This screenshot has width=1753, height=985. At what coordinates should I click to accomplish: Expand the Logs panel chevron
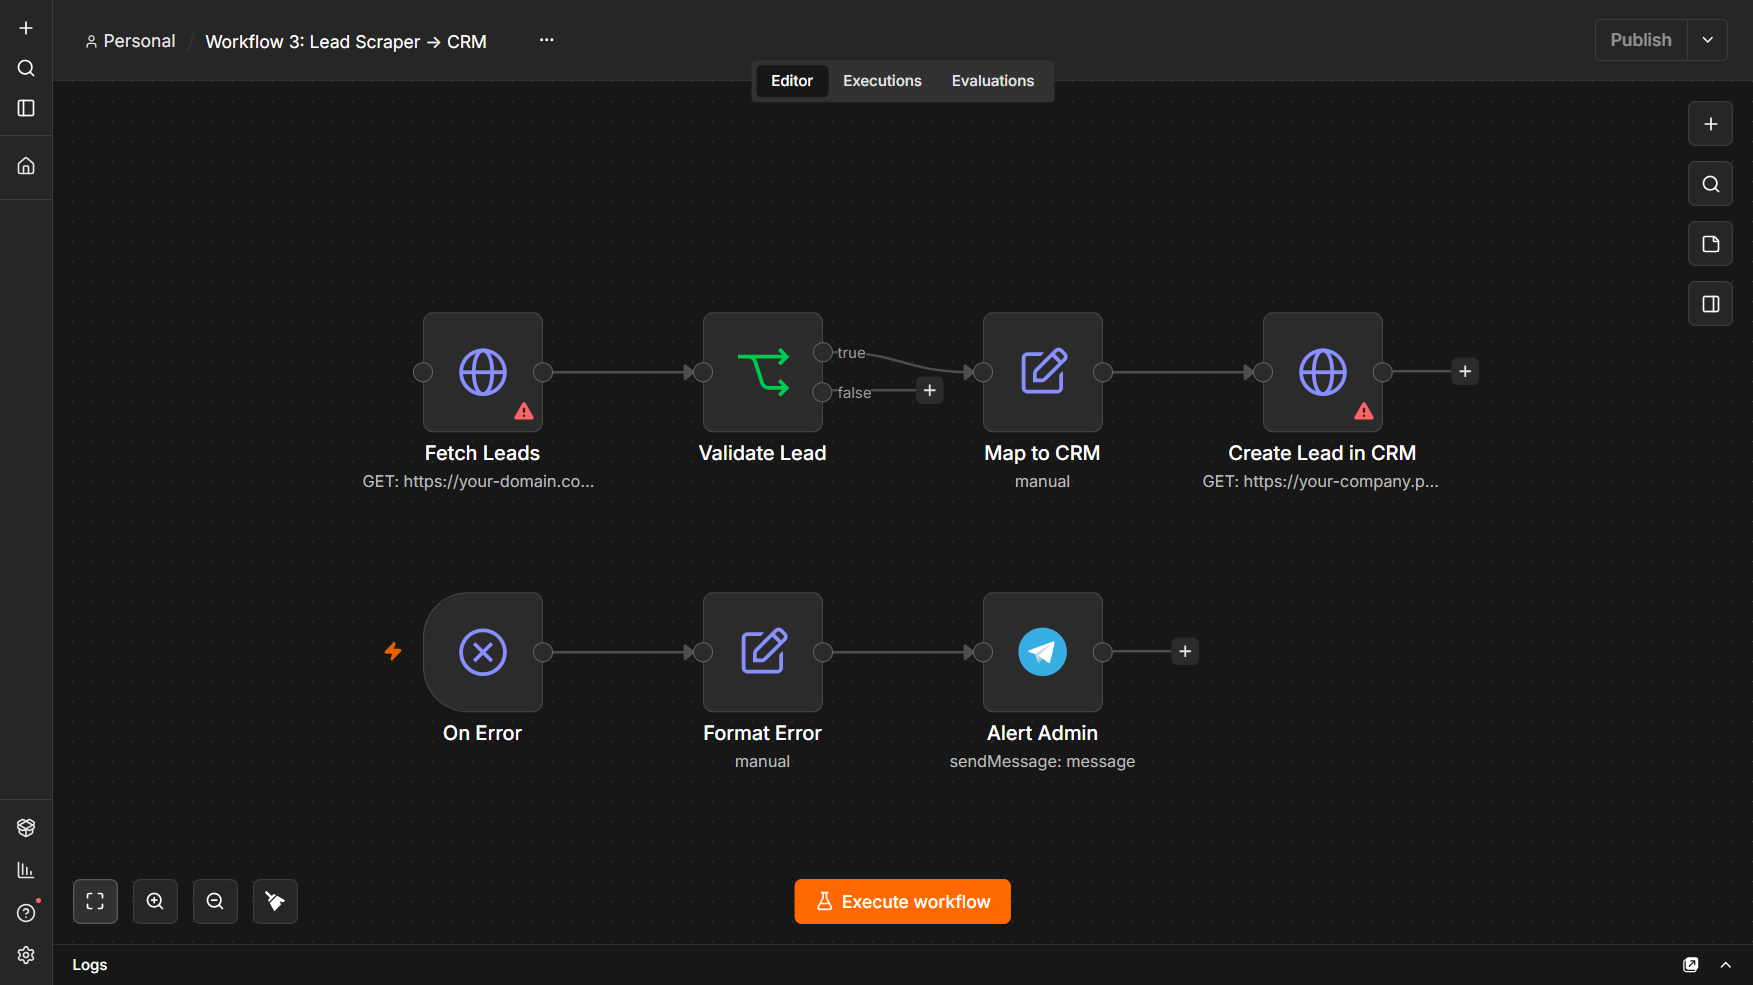tap(1726, 965)
